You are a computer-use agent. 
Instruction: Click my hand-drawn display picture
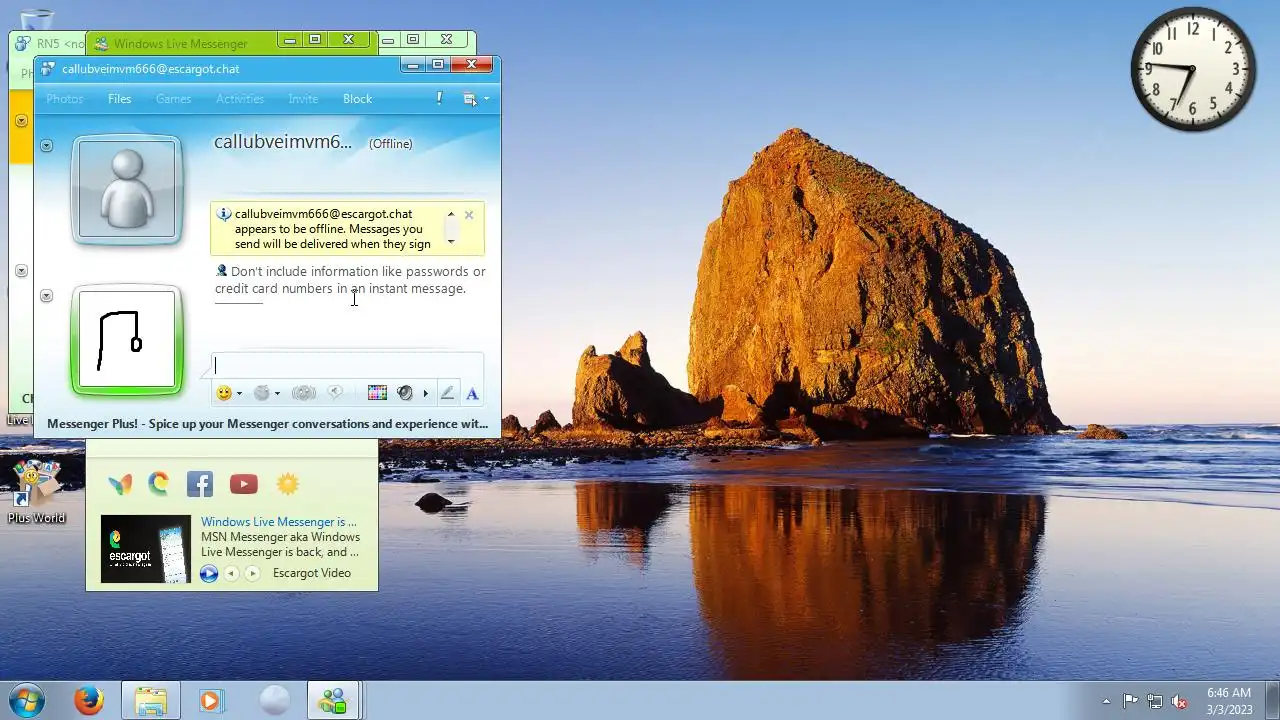pyautogui.click(x=127, y=340)
